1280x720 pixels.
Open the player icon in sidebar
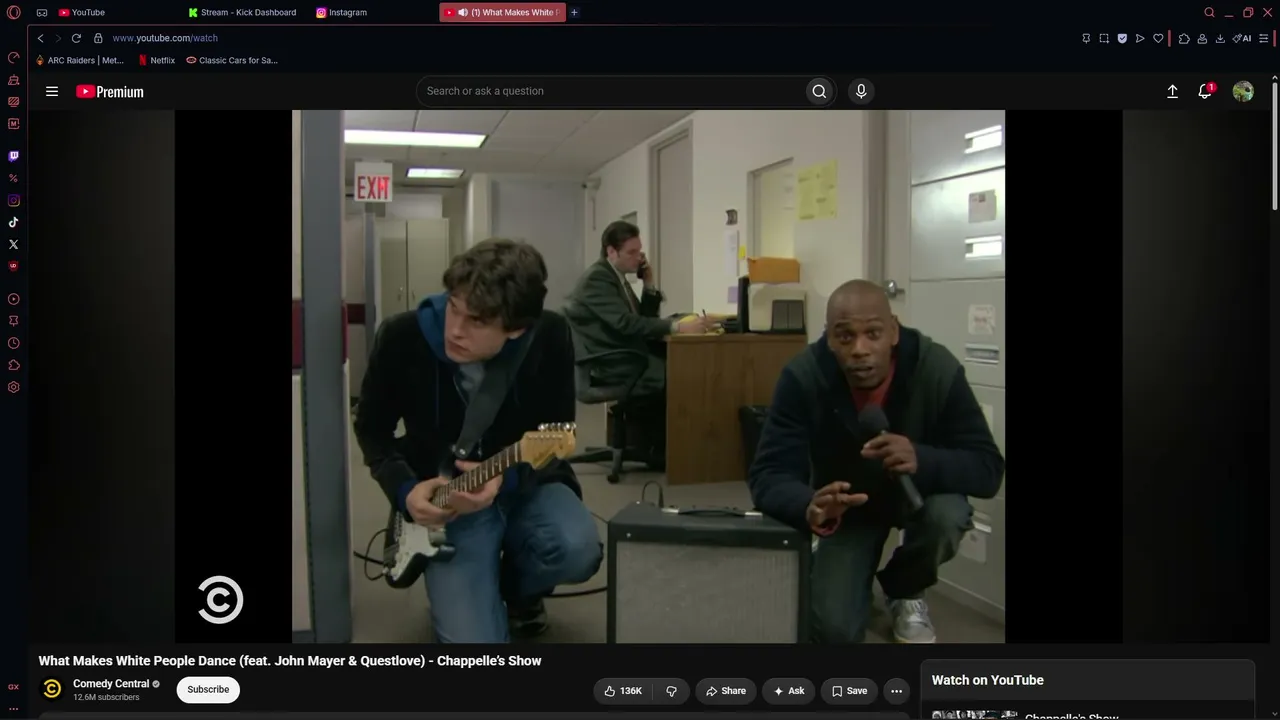click(14, 299)
